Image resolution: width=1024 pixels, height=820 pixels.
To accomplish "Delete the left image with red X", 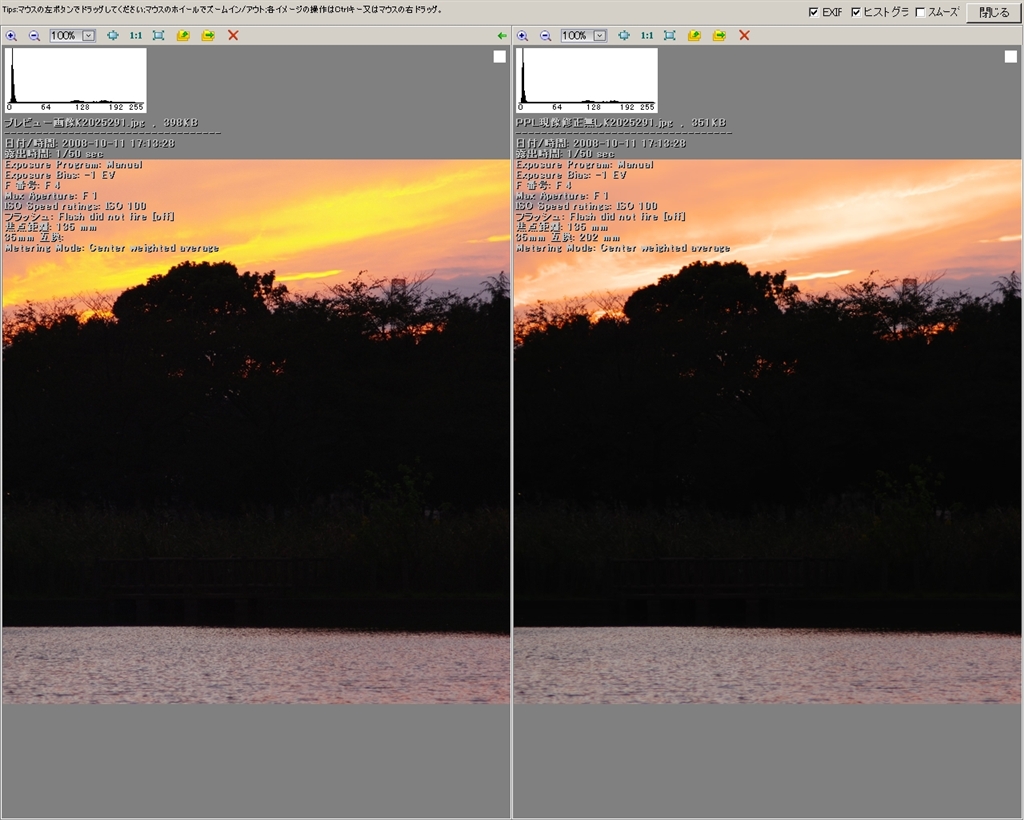I will [233, 35].
